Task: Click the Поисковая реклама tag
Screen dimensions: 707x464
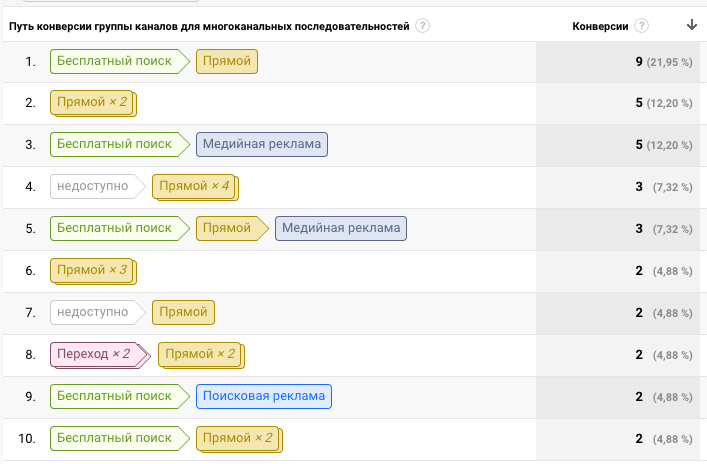Action: pos(264,396)
